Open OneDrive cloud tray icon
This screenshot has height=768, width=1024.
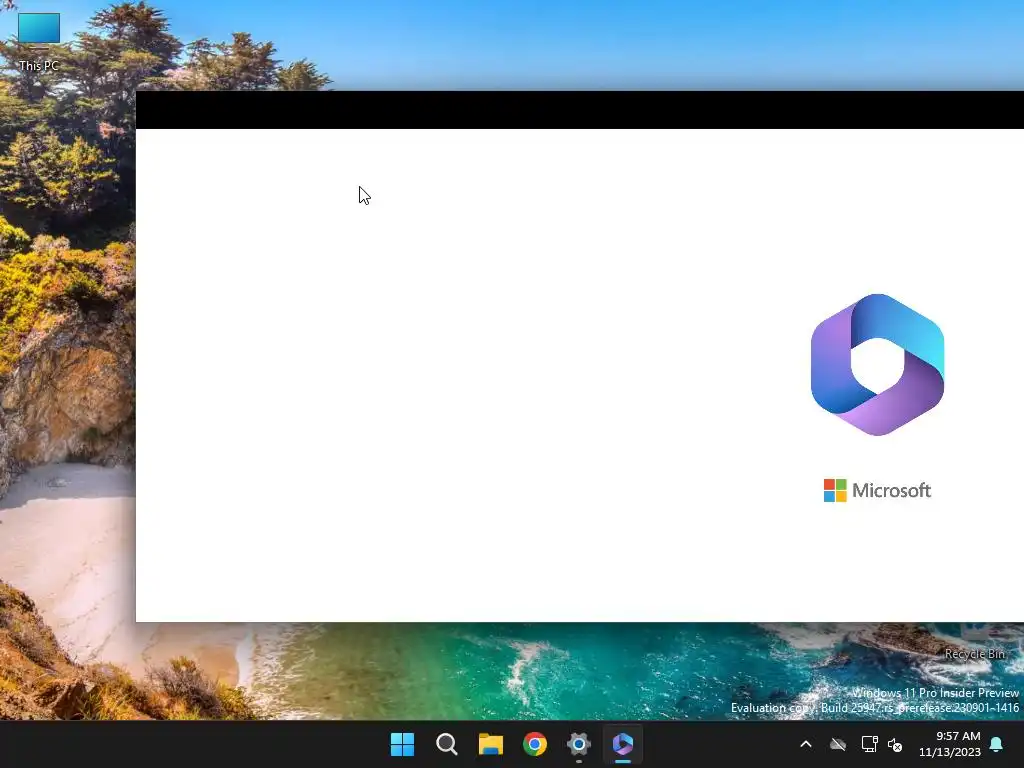(838, 744)
